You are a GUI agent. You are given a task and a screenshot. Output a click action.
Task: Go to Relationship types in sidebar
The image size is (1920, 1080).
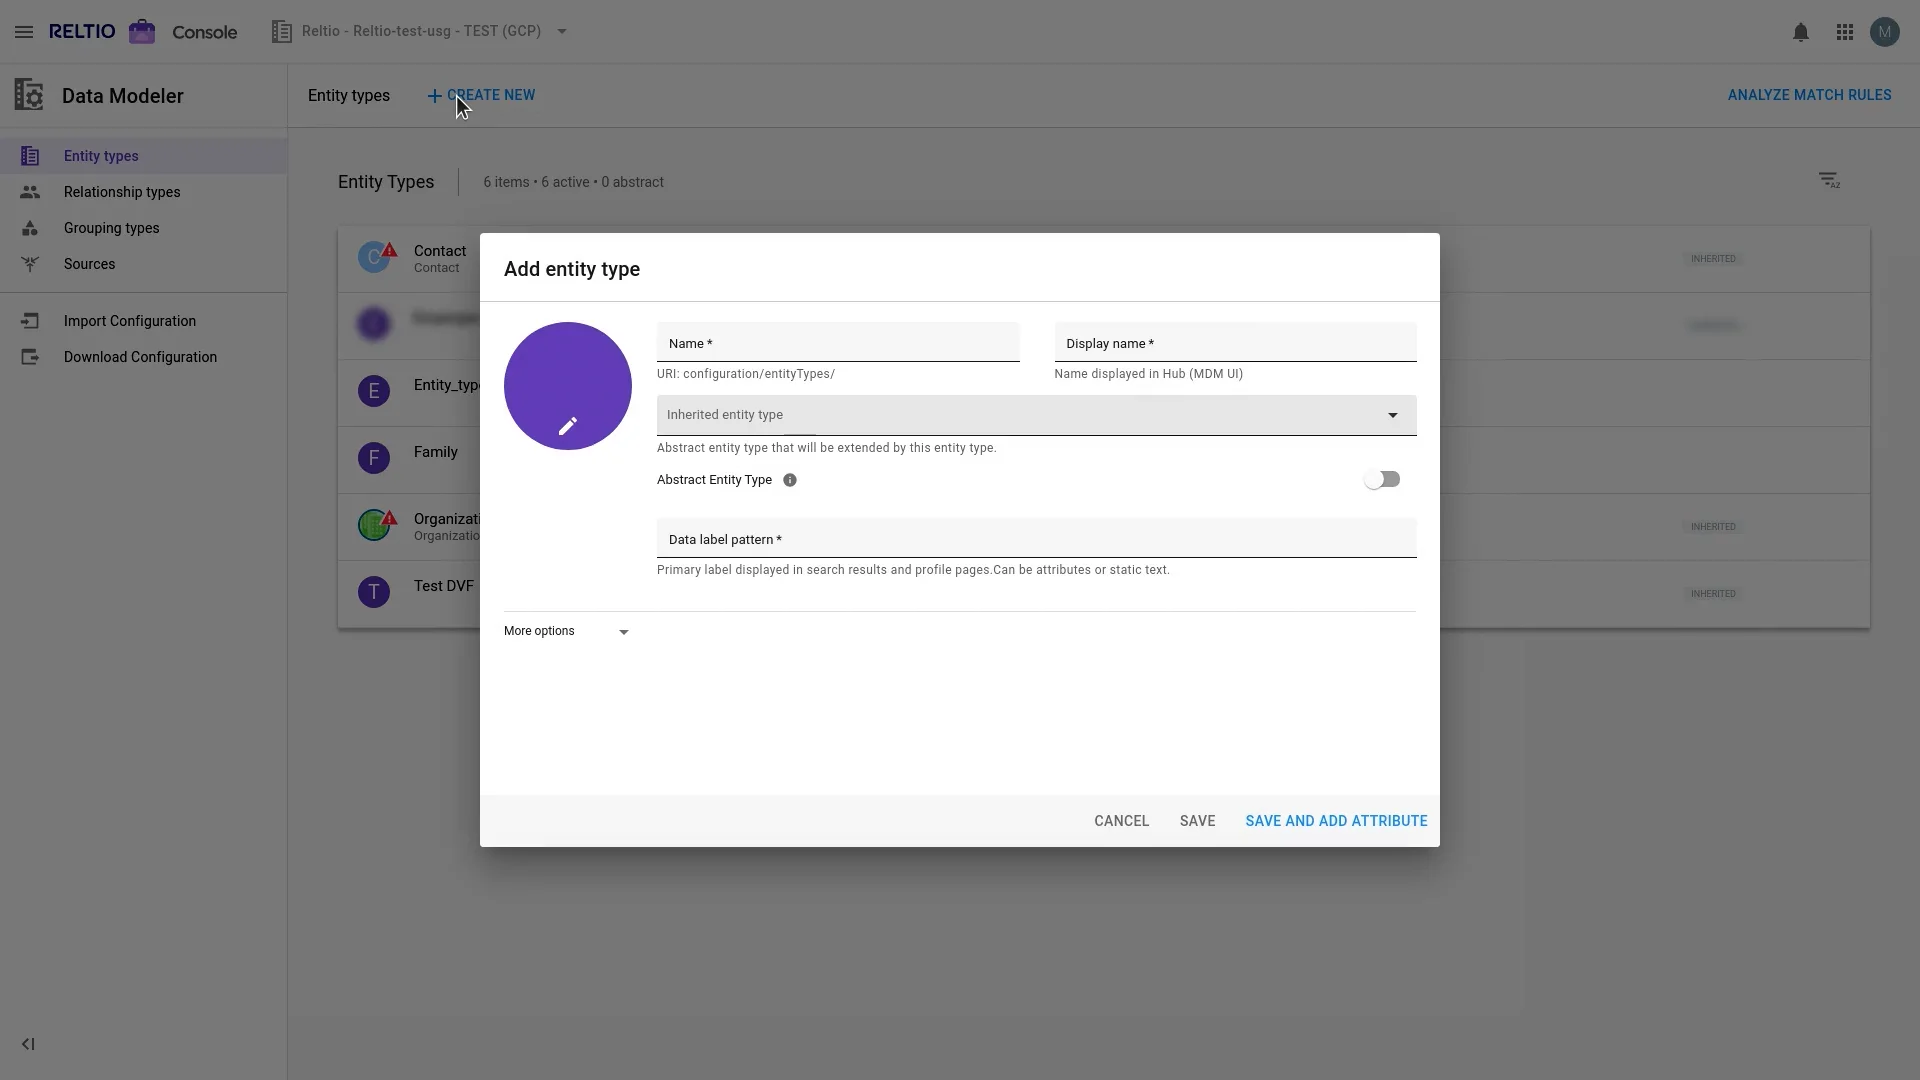[x=122, y=192]
